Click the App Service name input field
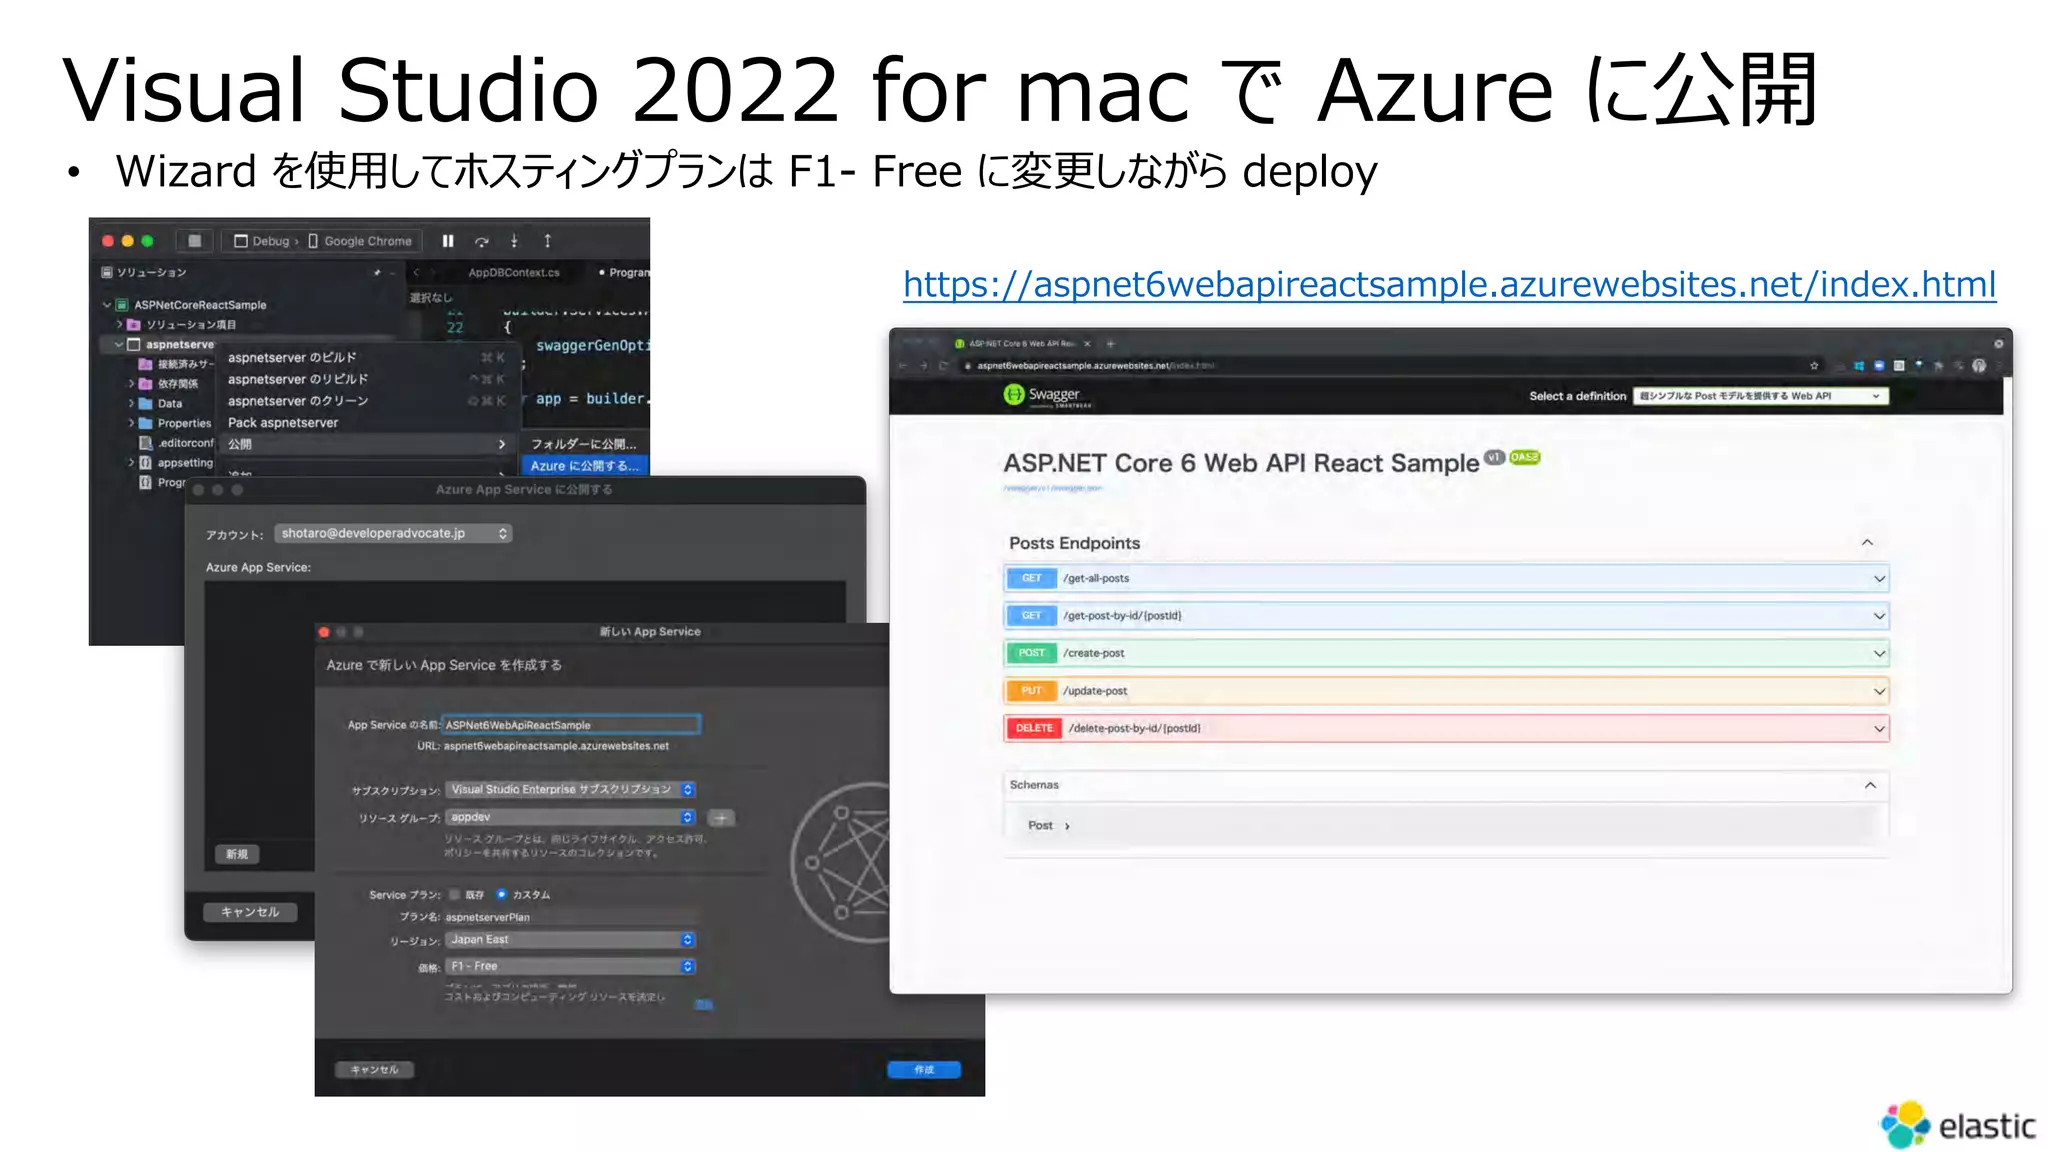Viewport: 2048px width, 1152px height. 571,725
